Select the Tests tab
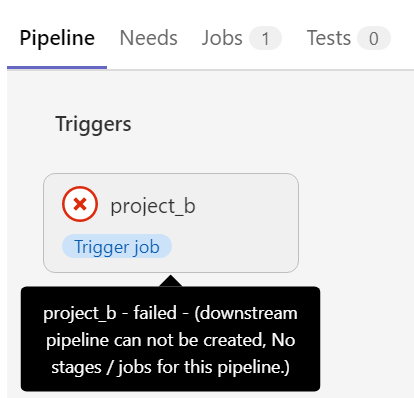Image resolution: width=414 pixels, height=398 pixels. pyautogui.click(x=348, y=38)
